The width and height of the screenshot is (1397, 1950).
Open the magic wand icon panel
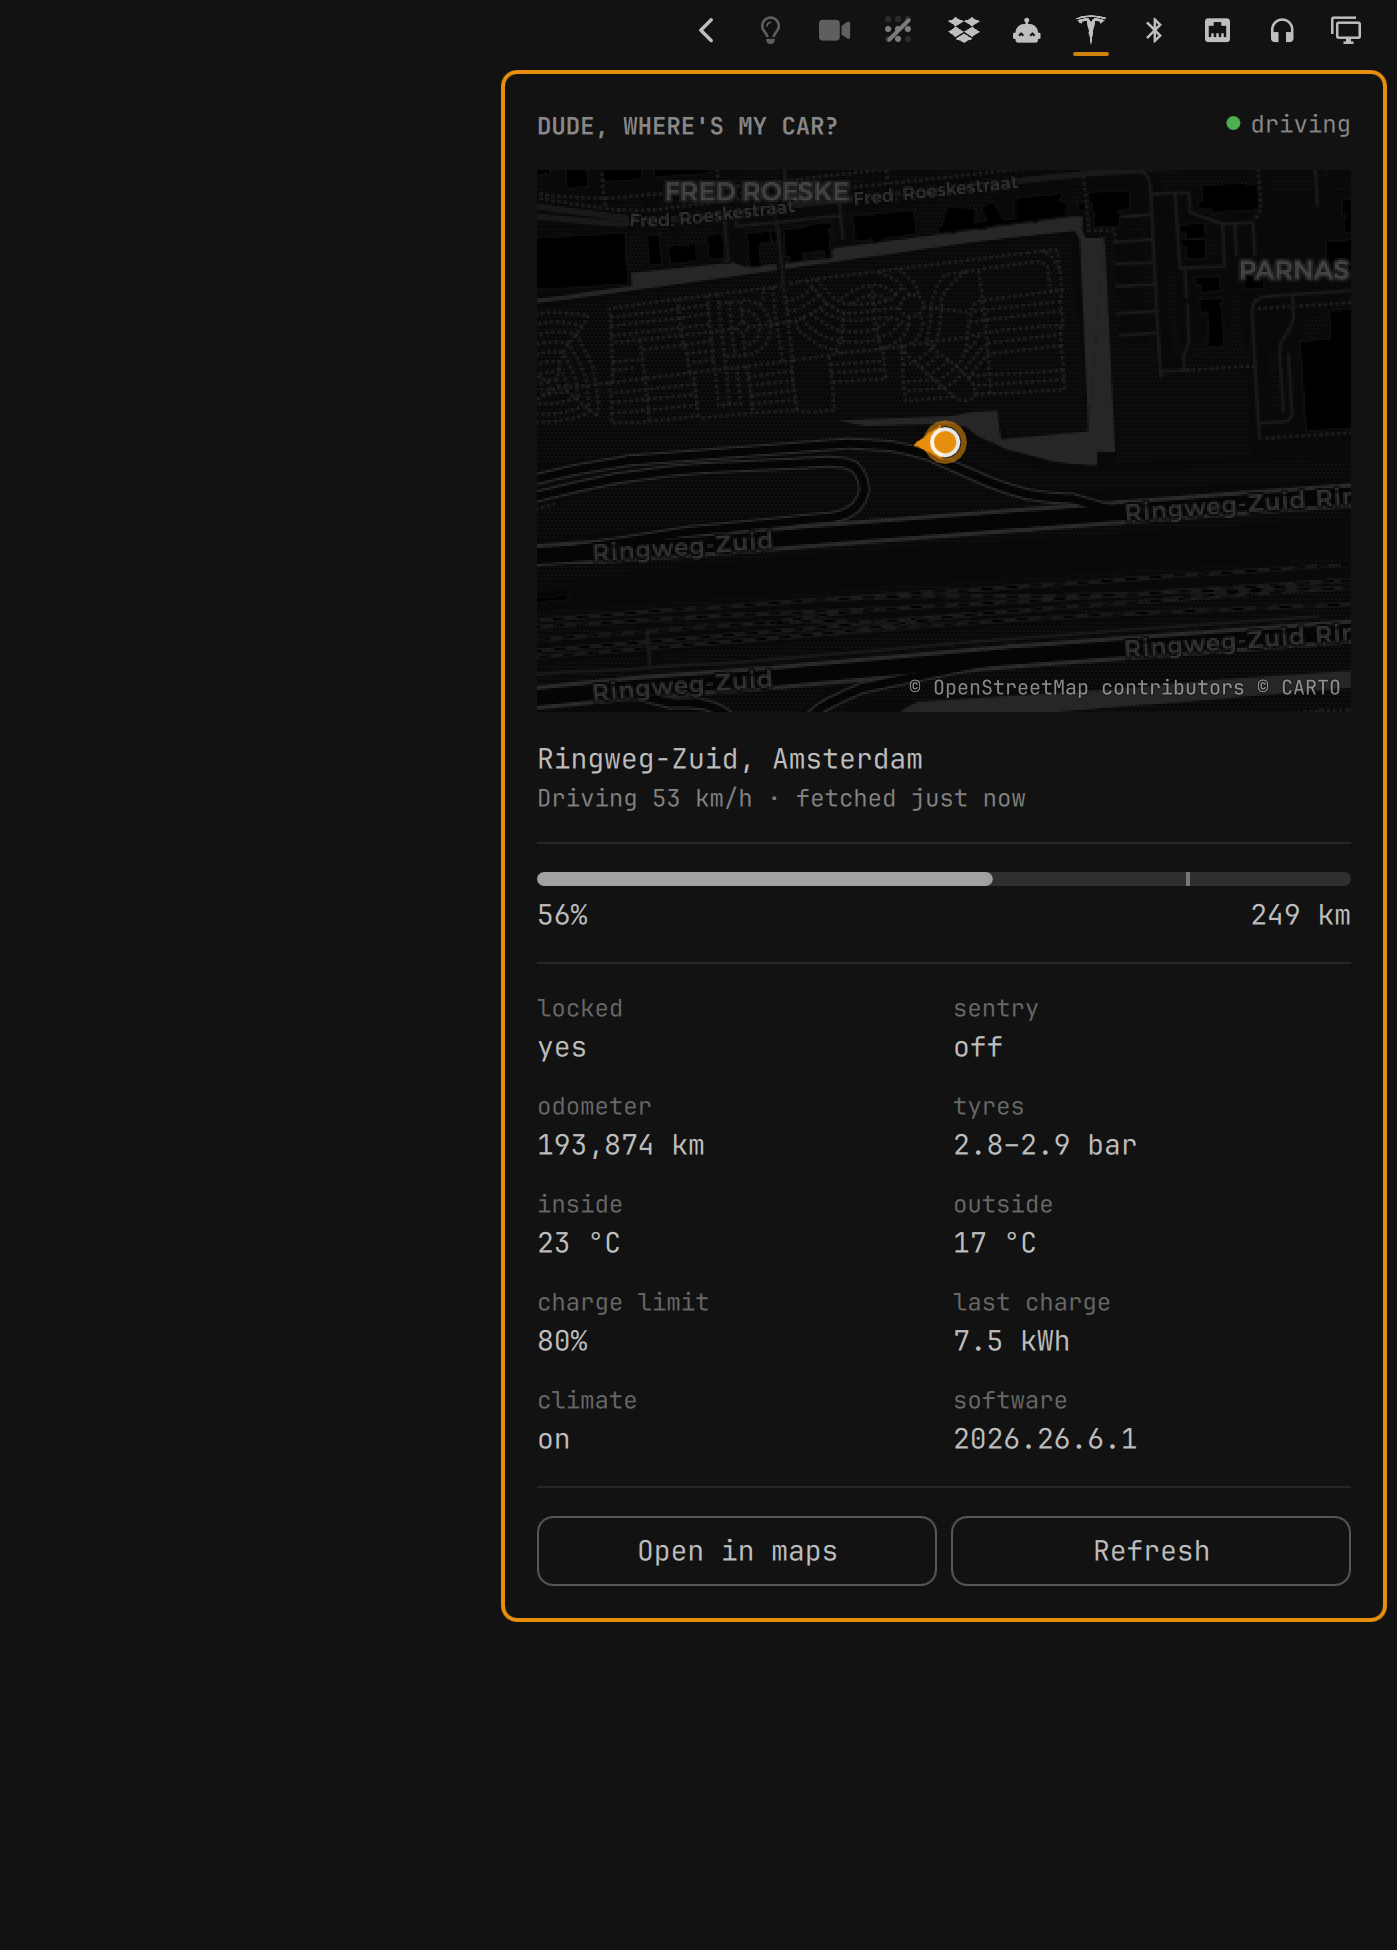pyautogui.click(x=898, y=30)
